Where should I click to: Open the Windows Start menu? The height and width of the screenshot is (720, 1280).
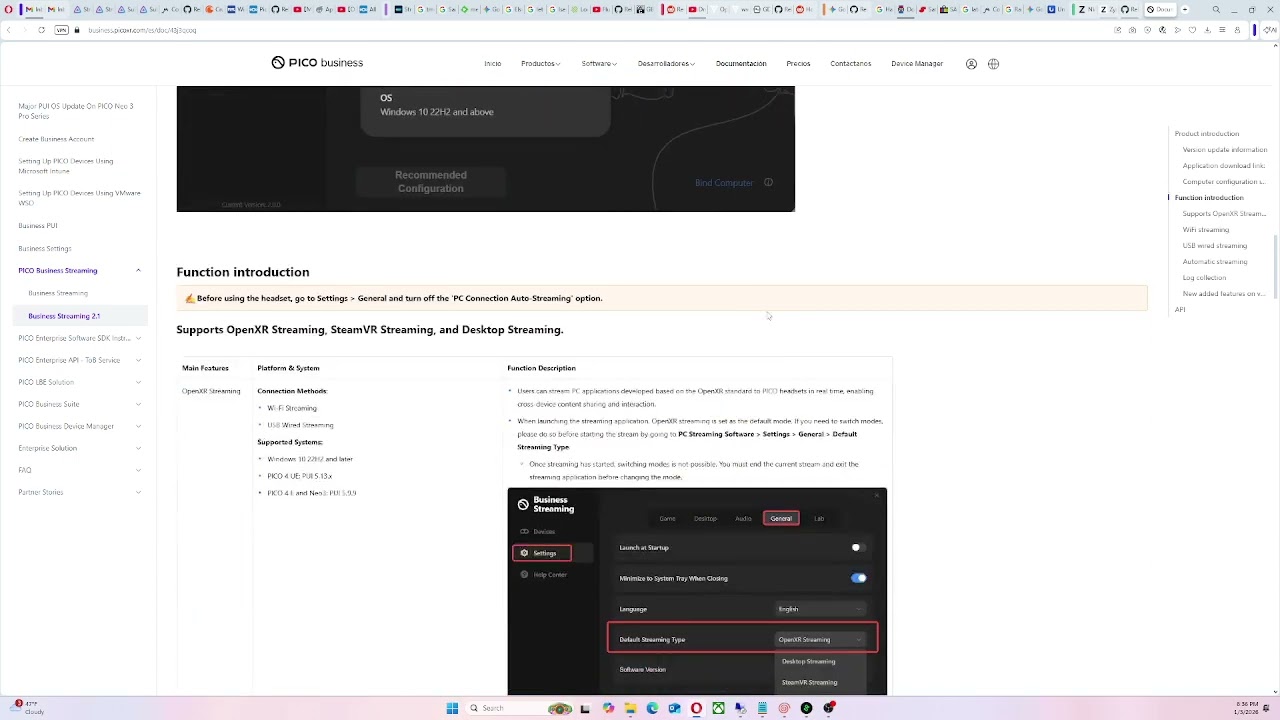coord(452,708)
